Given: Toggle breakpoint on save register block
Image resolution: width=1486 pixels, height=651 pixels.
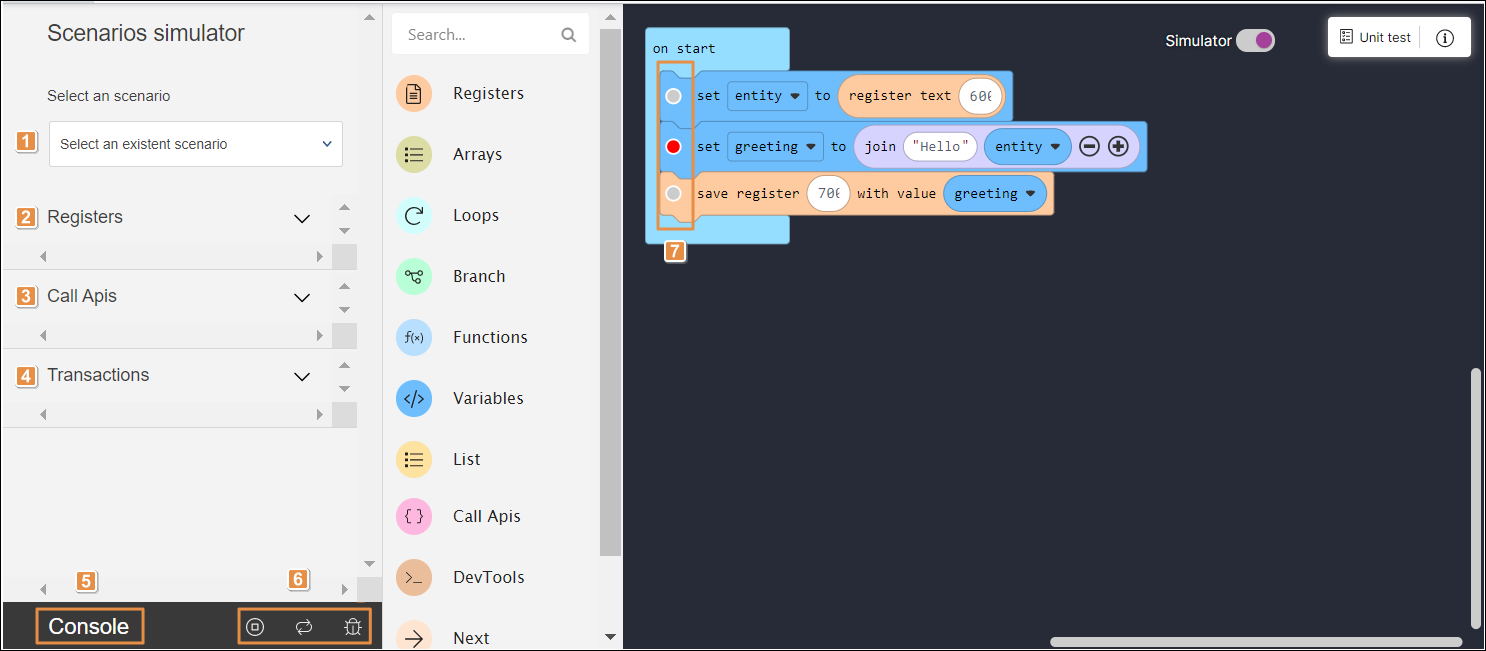Looking at the screenshot, I should 673,193.
